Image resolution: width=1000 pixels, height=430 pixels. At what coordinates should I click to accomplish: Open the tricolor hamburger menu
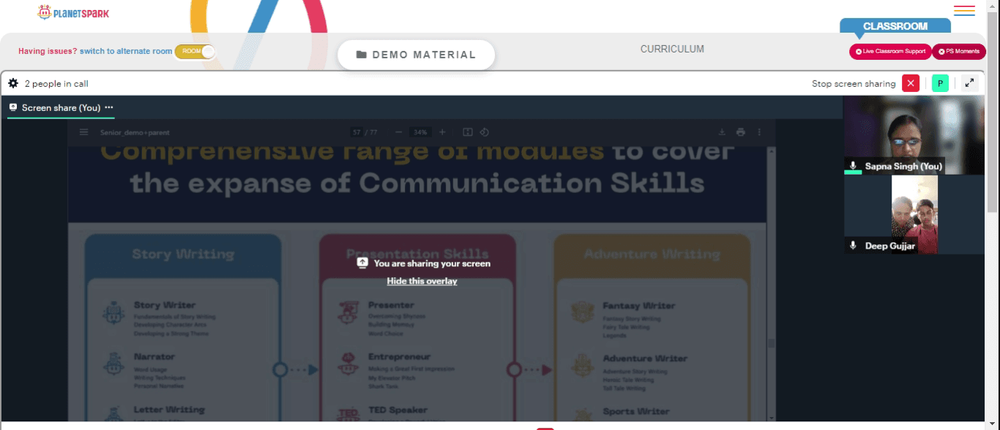(x=964, y=11)
